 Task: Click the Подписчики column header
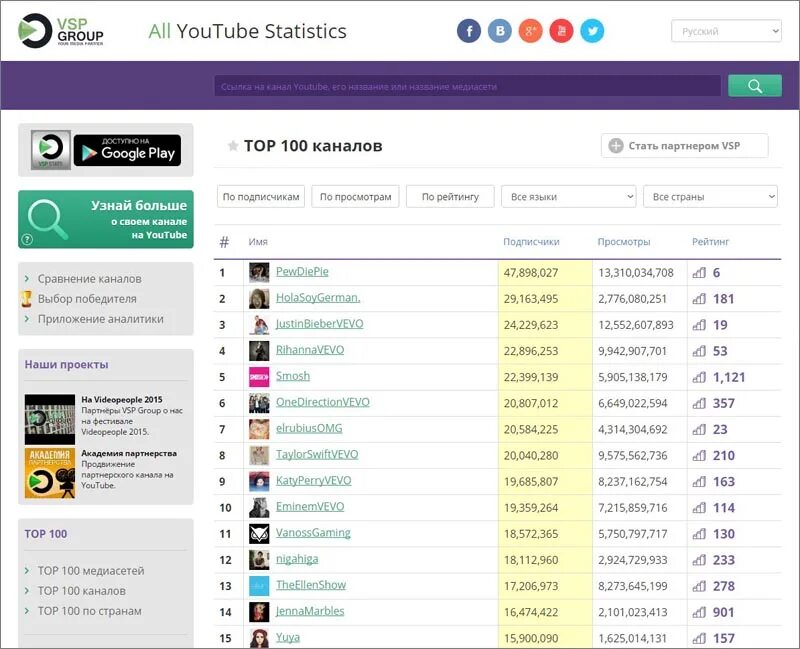[531, 242]
